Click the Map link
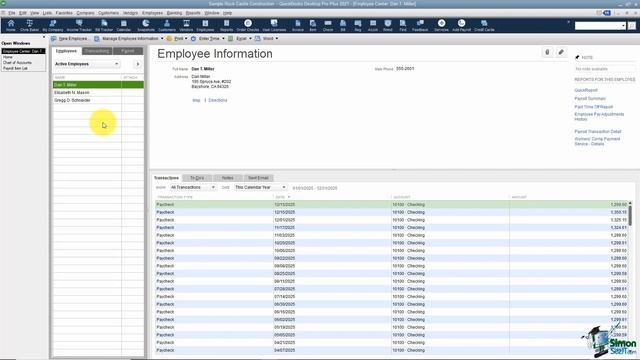Screen dimensions: 640x360 pos(196,100)
